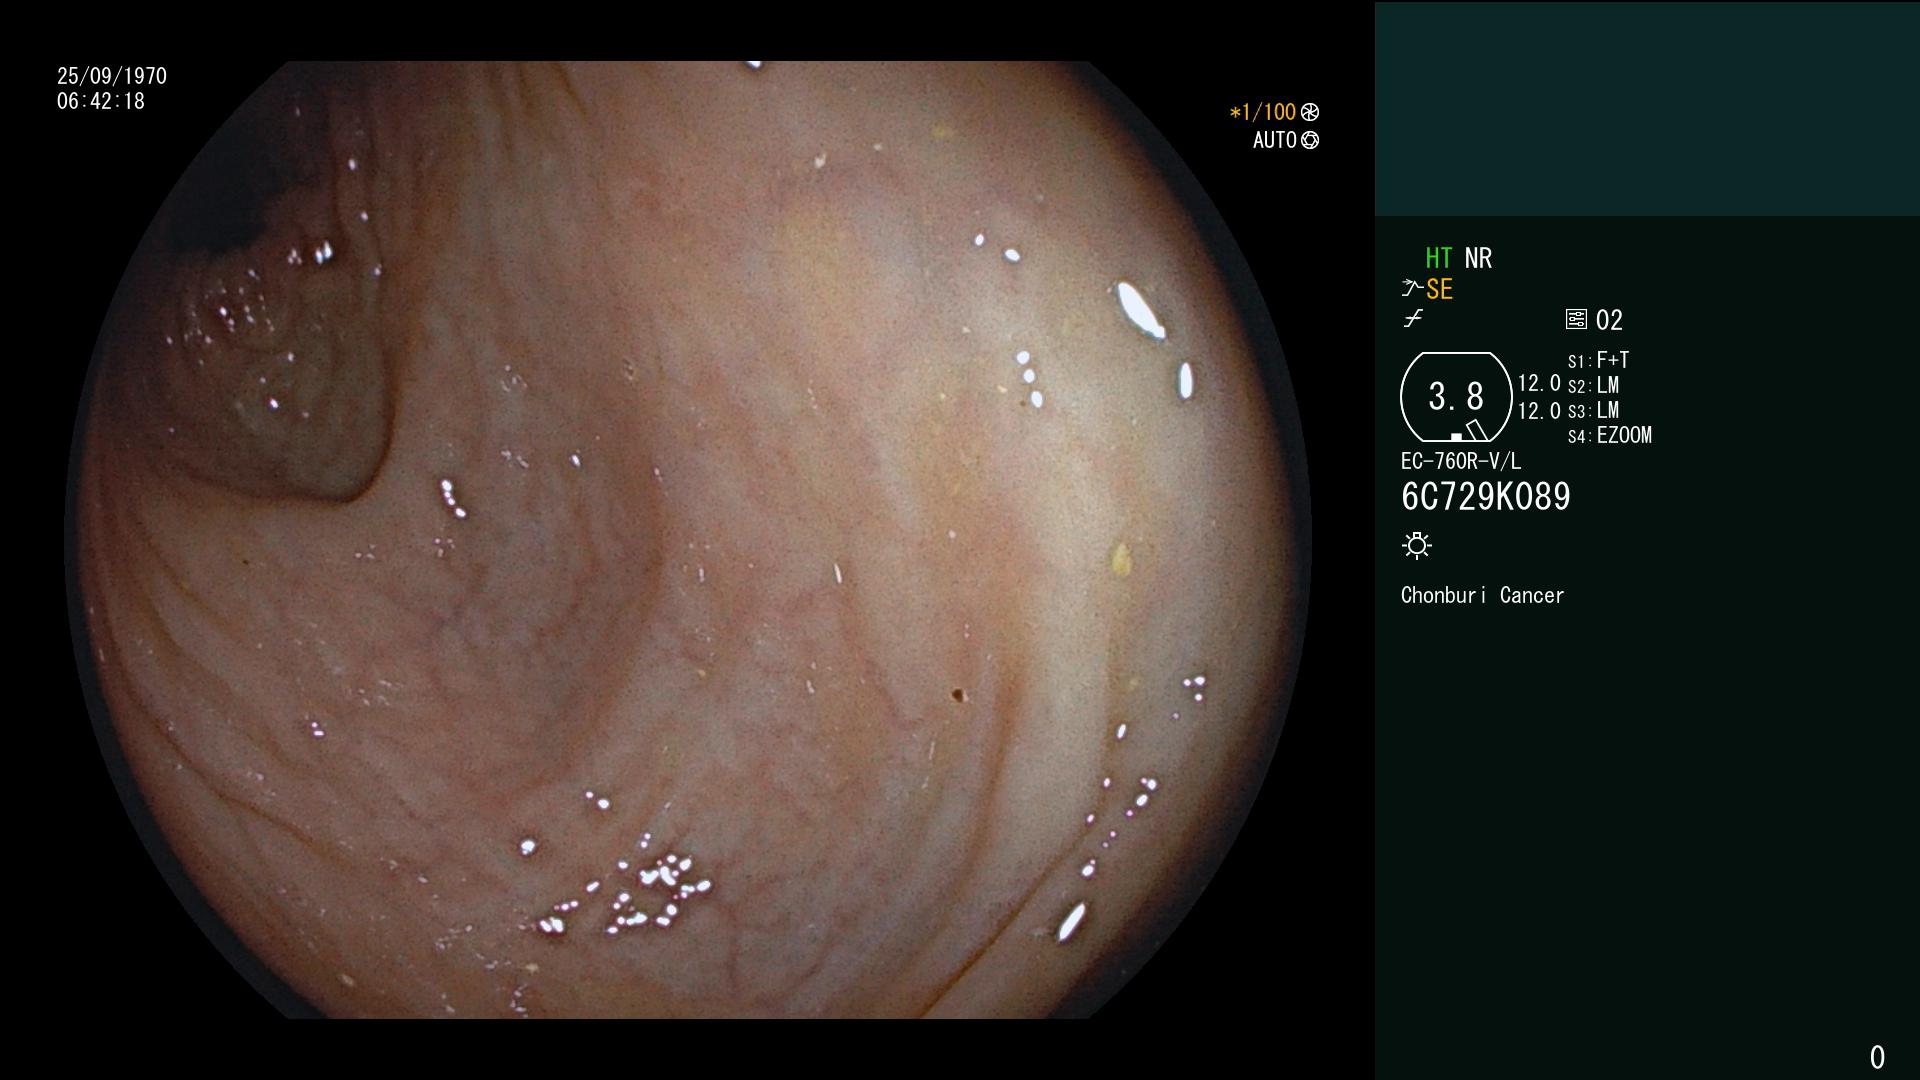Click the lower 12.0 value

pyautogui.click(x=1539, y=411)
